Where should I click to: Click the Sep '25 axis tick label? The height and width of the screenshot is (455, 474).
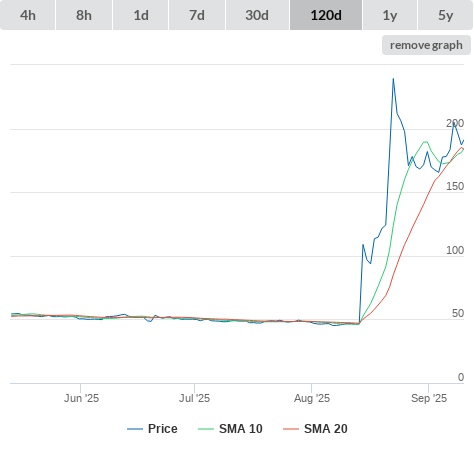point(429,398)
